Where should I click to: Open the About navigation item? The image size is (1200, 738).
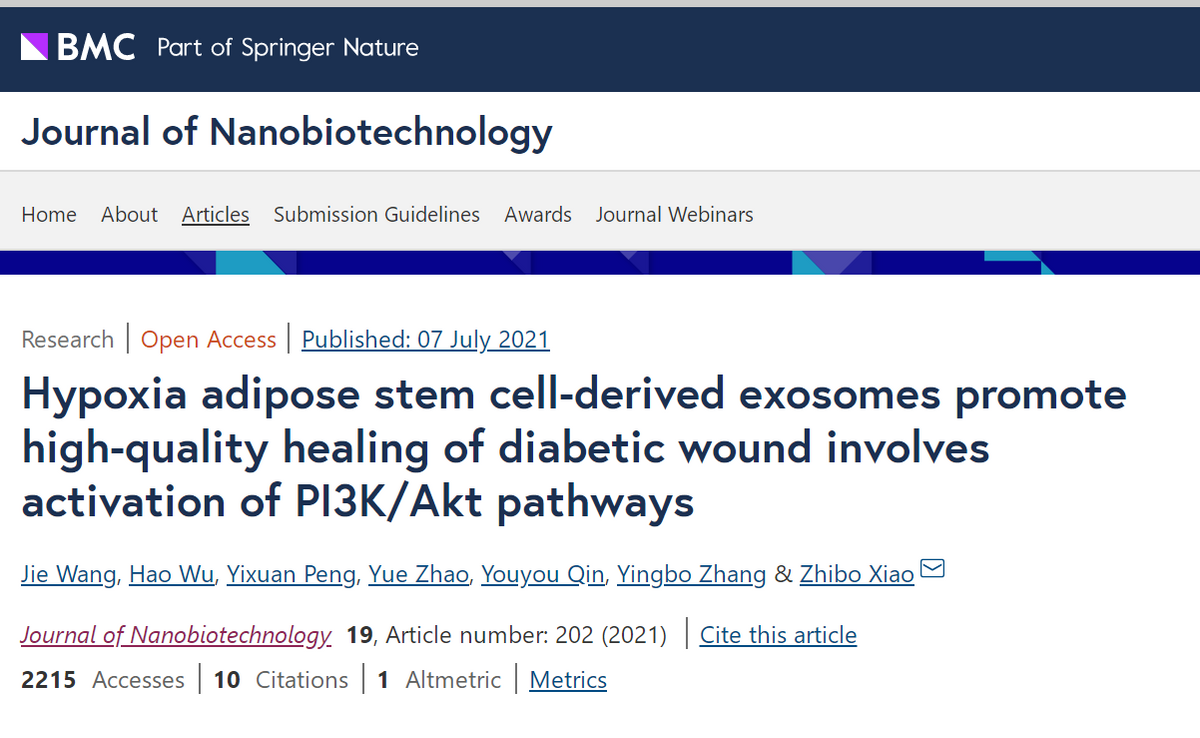coord(129,215)
